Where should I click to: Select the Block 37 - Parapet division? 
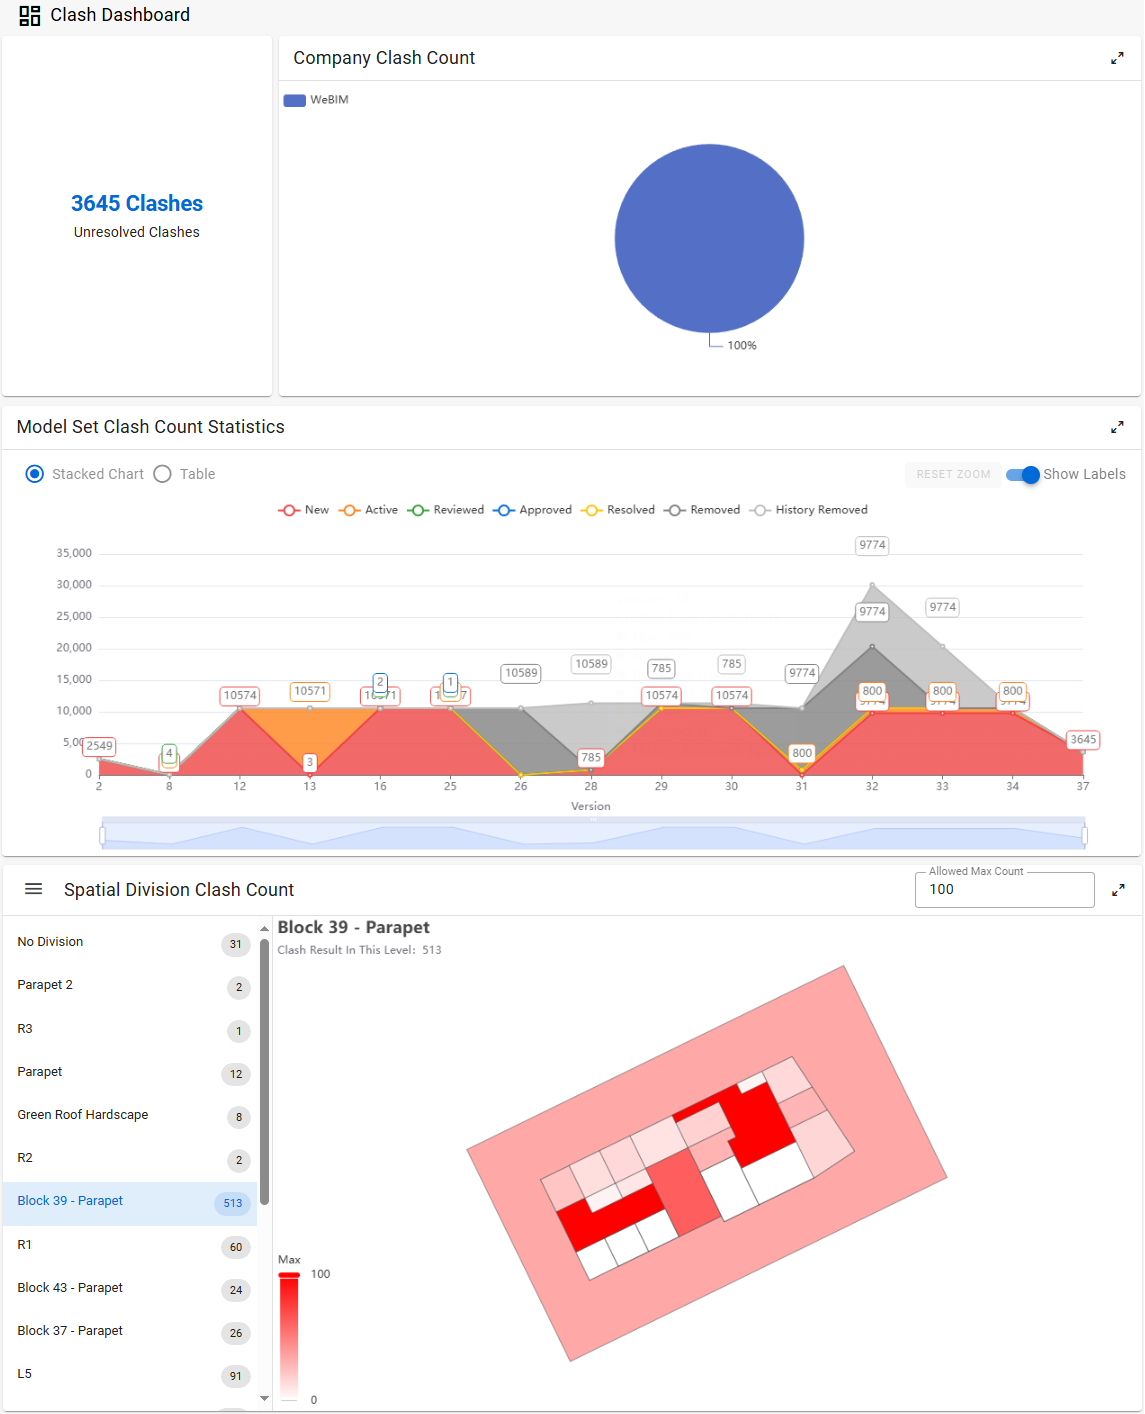(130, 1331)
